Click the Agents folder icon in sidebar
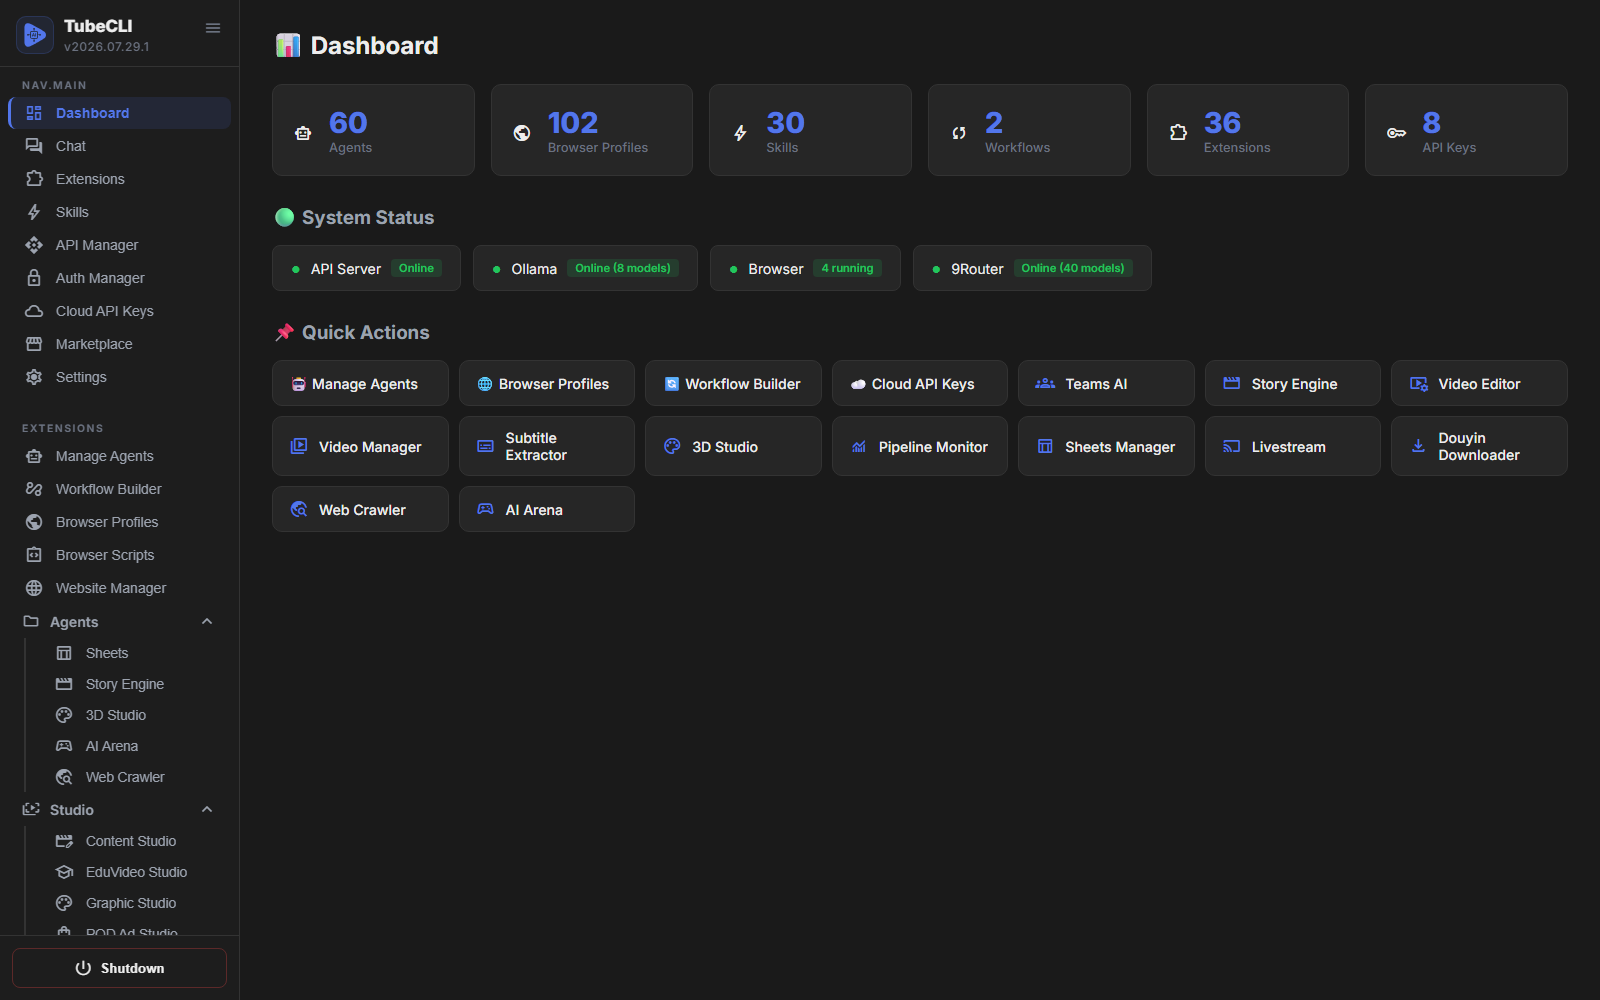 pos(31,621)
